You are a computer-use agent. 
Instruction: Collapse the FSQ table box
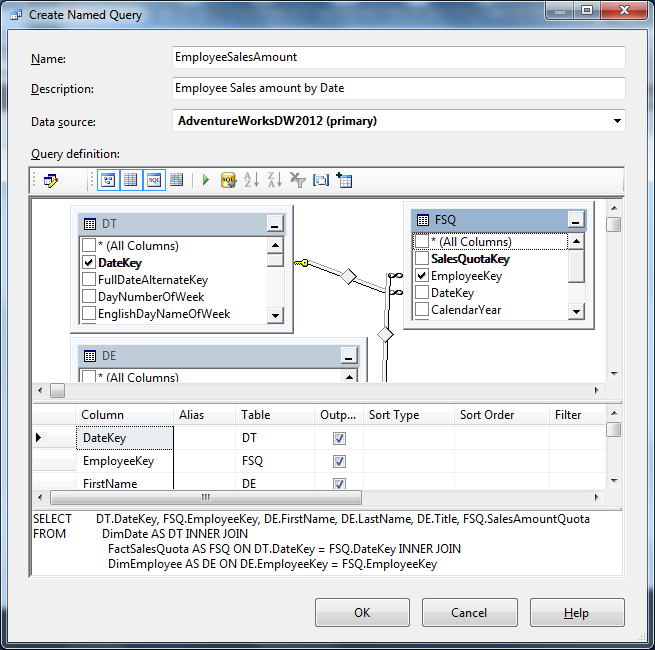pyautogui.click(x=576, y=220)
